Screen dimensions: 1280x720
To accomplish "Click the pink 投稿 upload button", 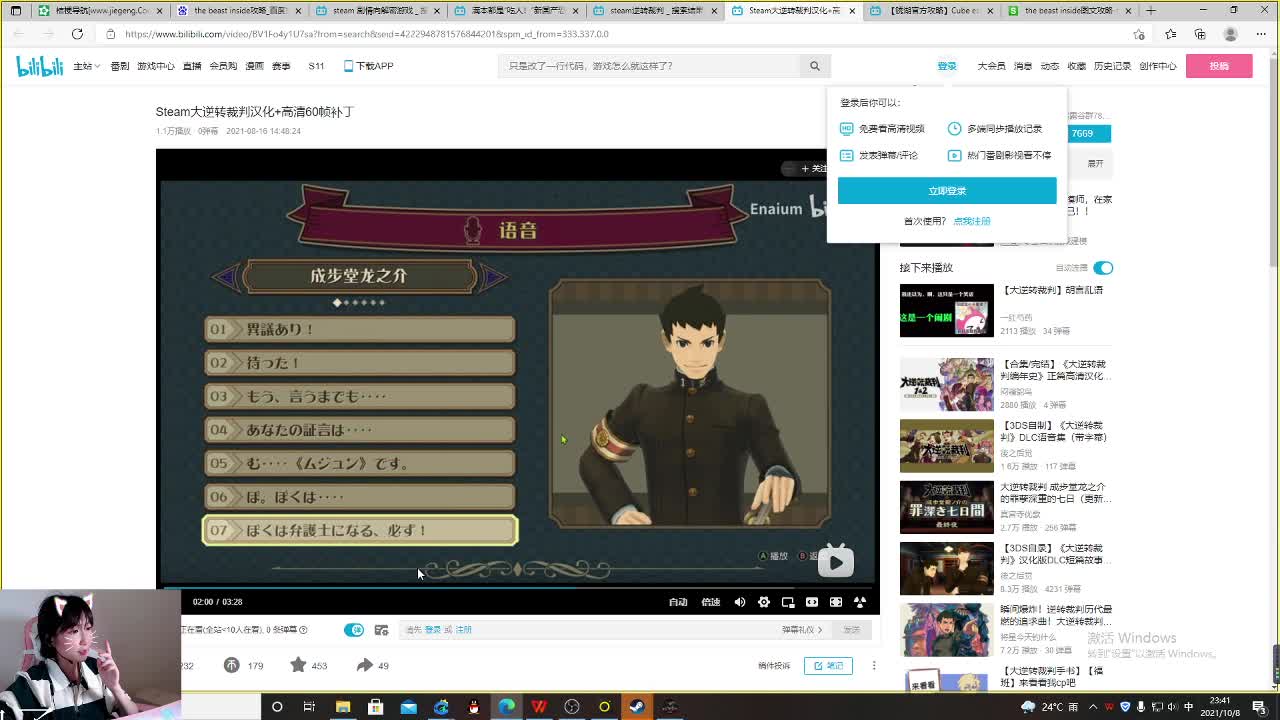I will pyautogui.click(x=1219, y=66).
